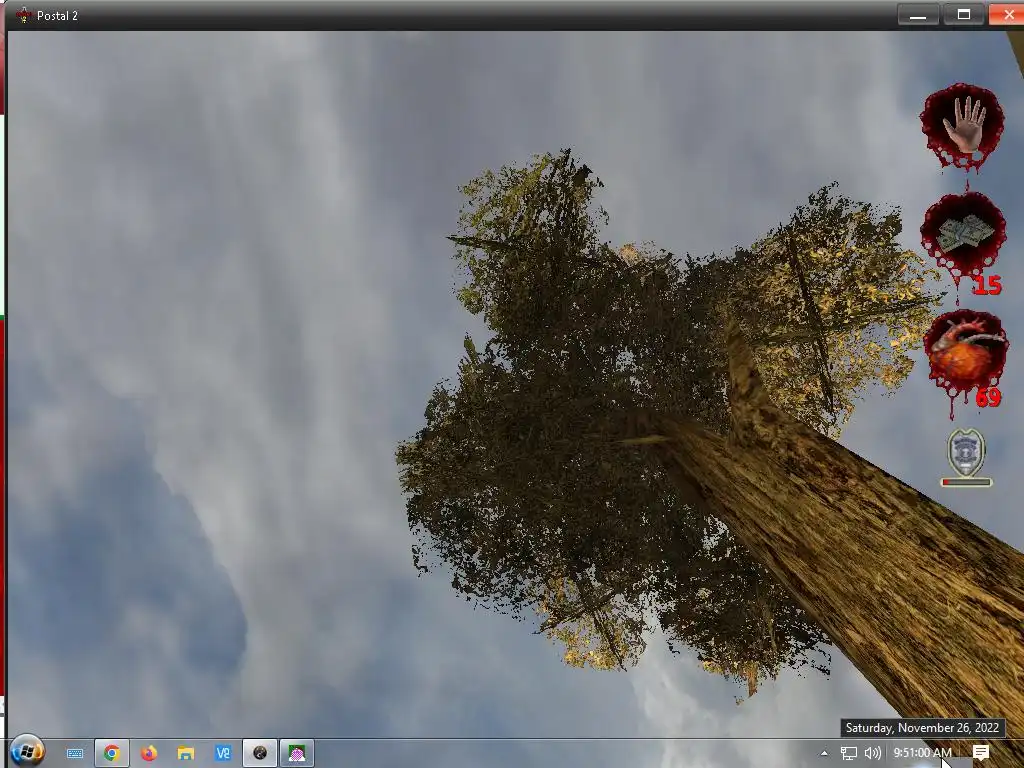1024x768 pixels.
Task: Switch to Google Chrome in taskbar
Action: tap(112, 753)
